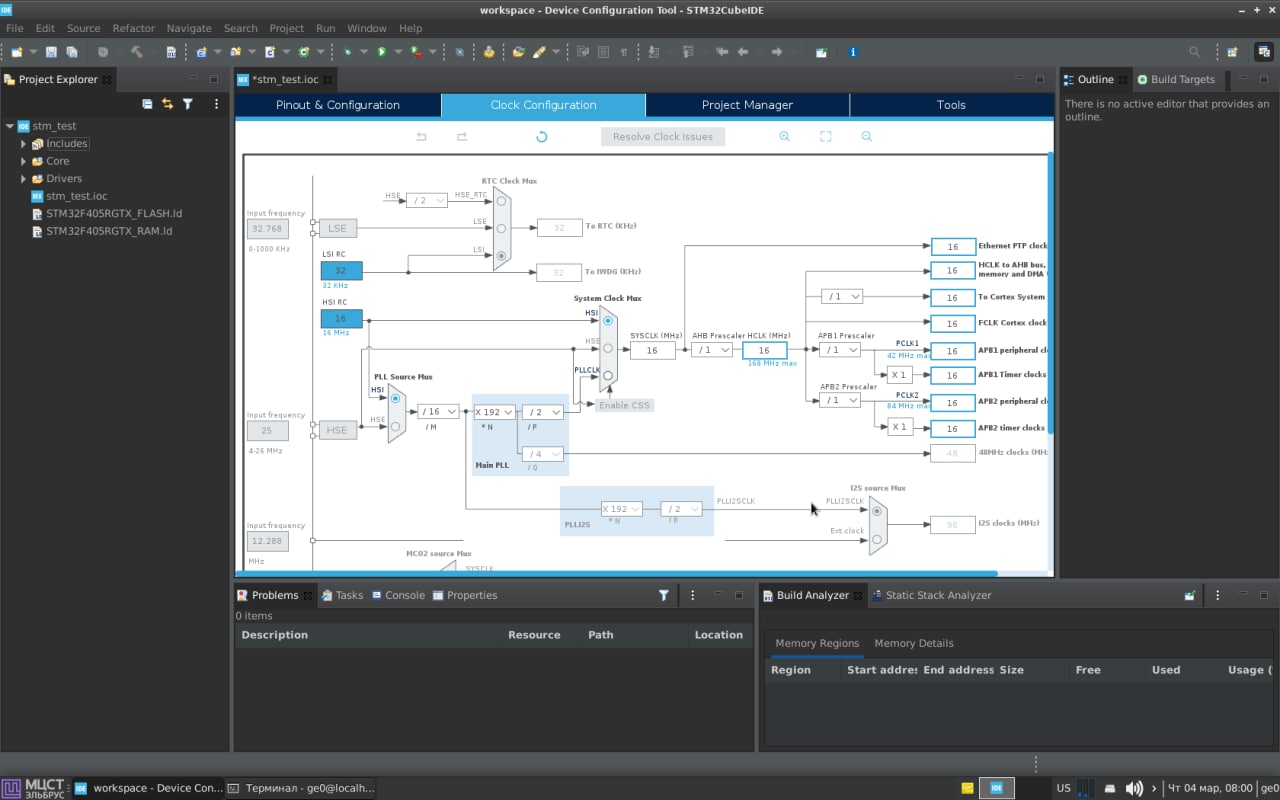The image size is (1280, 800).
Task: Open the Console tab
Action: (x=398, y=595)
